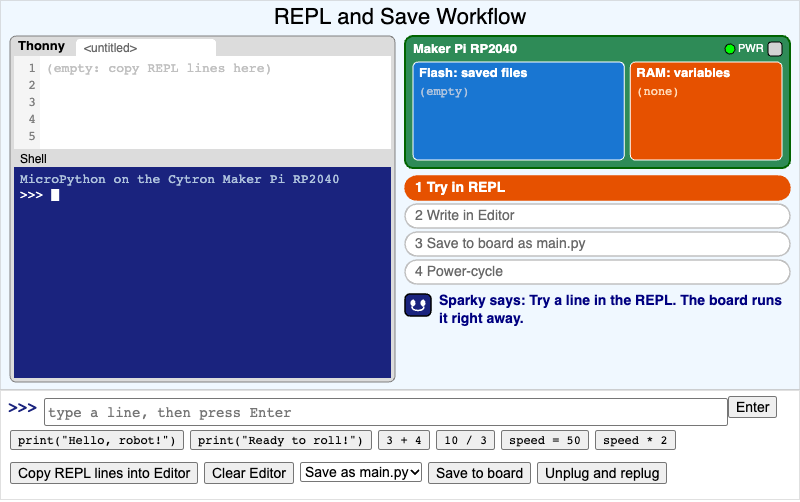
Task: Click the (none) text in RAM panel
Action: 658,92
